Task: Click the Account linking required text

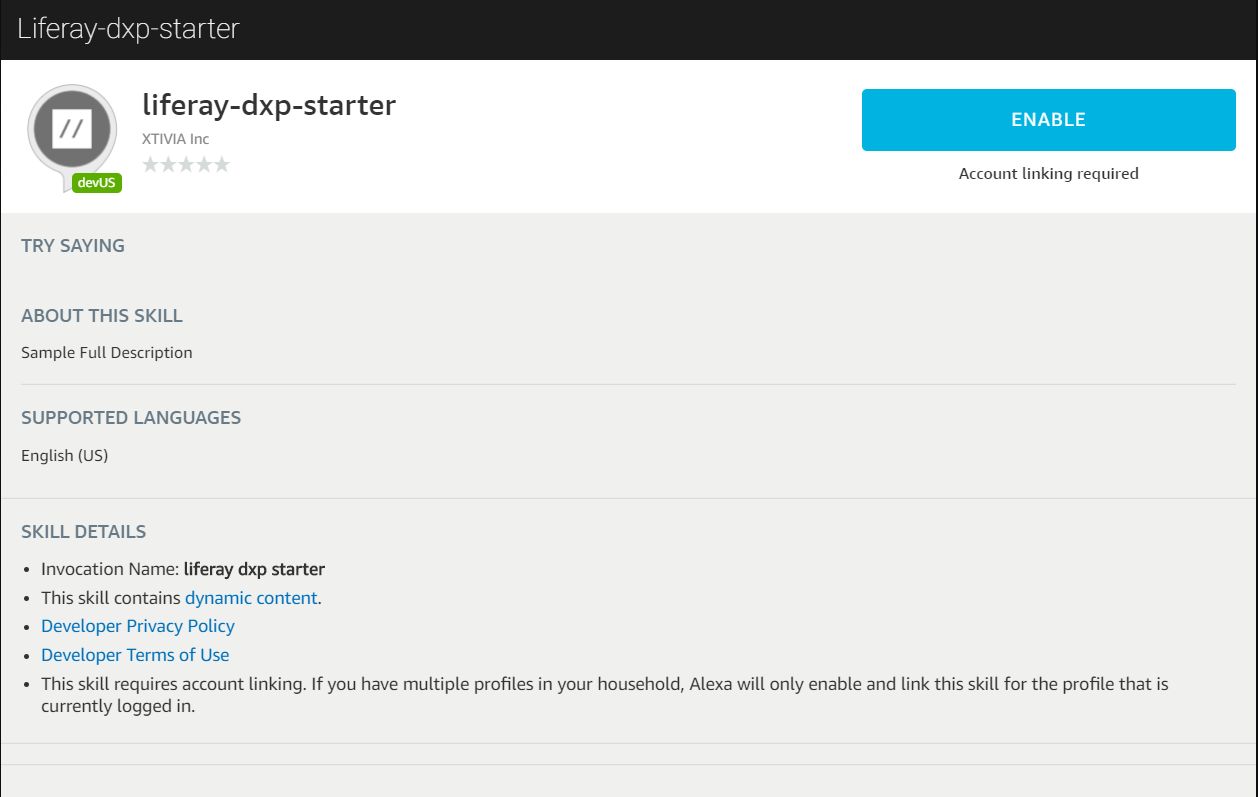Action: point(1048,173)
